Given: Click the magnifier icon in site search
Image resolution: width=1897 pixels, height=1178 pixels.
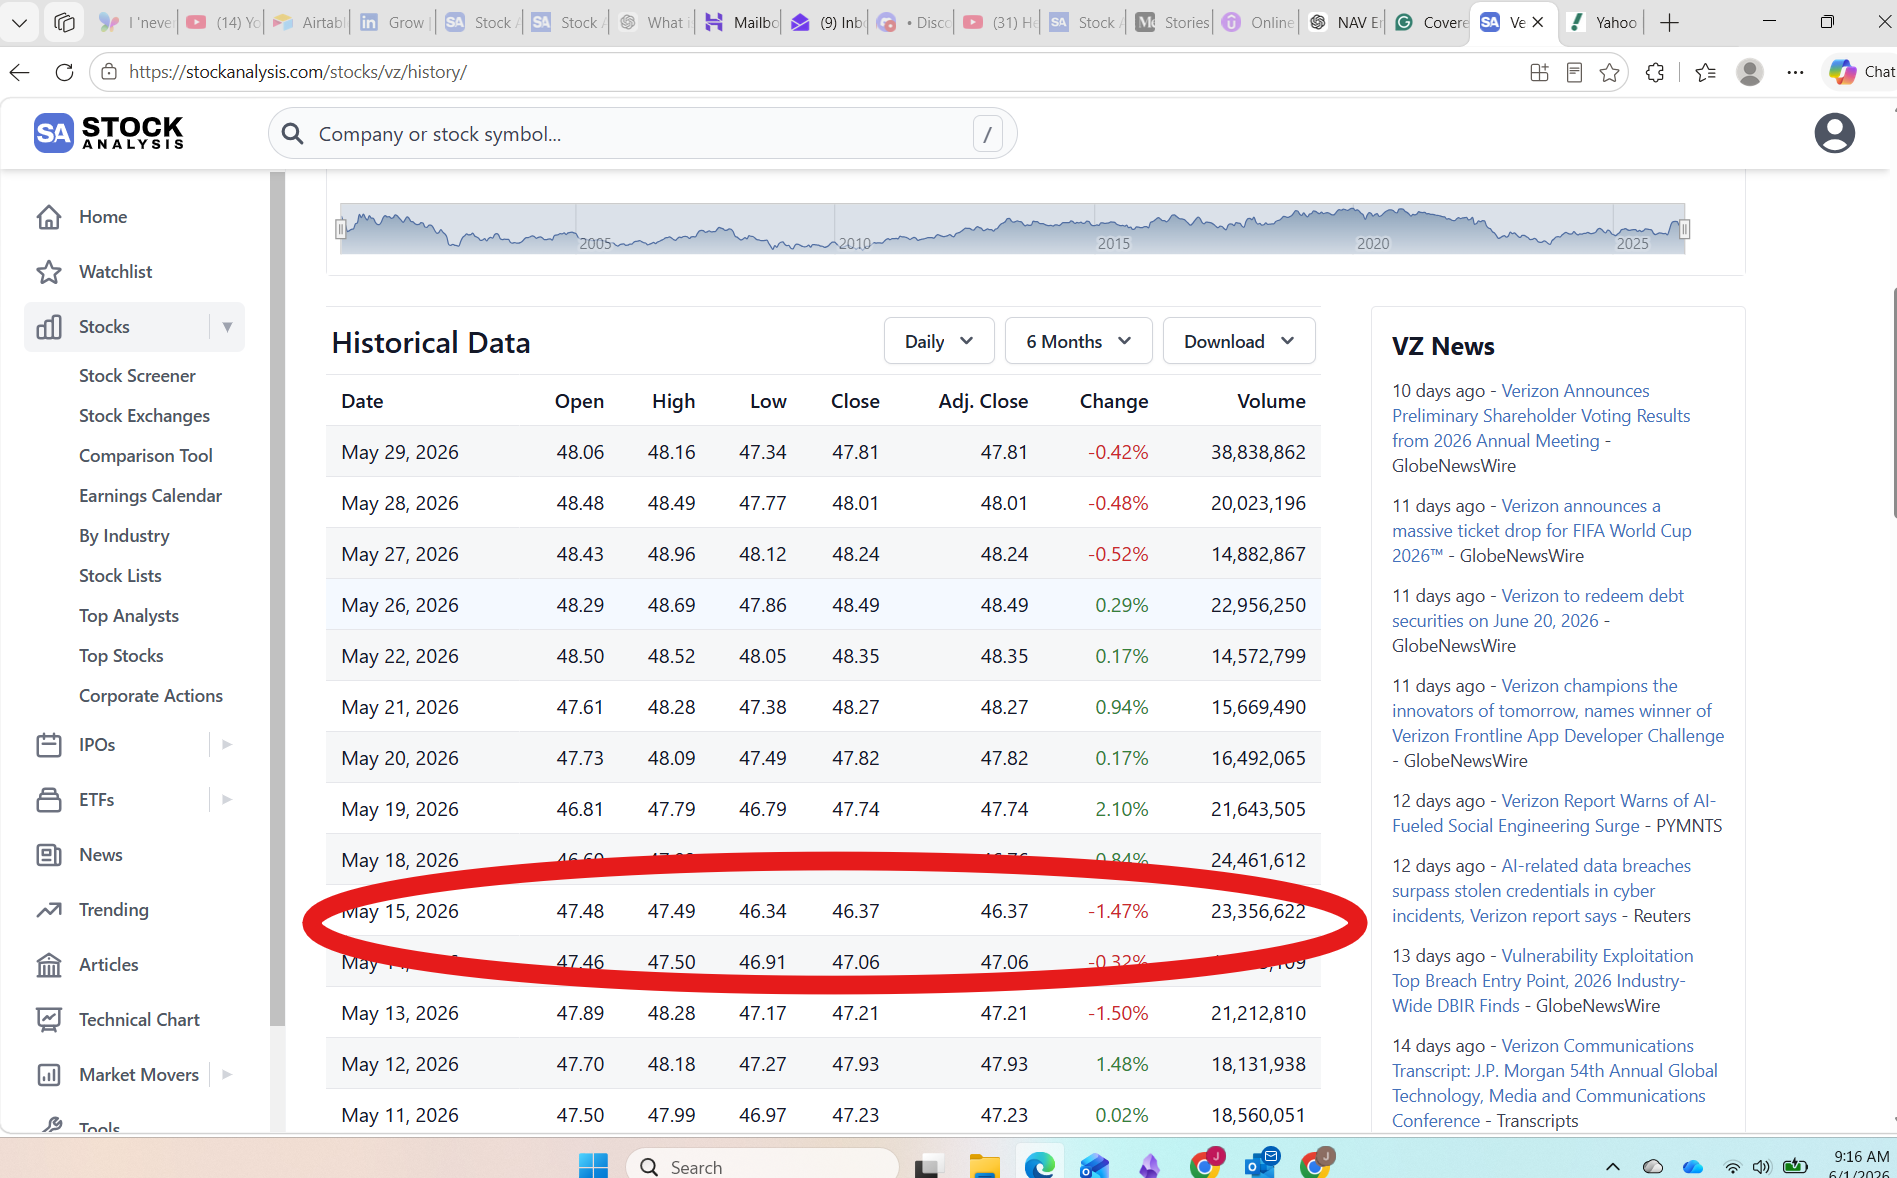Looking at the screenshot, I should click(x=292, y=134).
